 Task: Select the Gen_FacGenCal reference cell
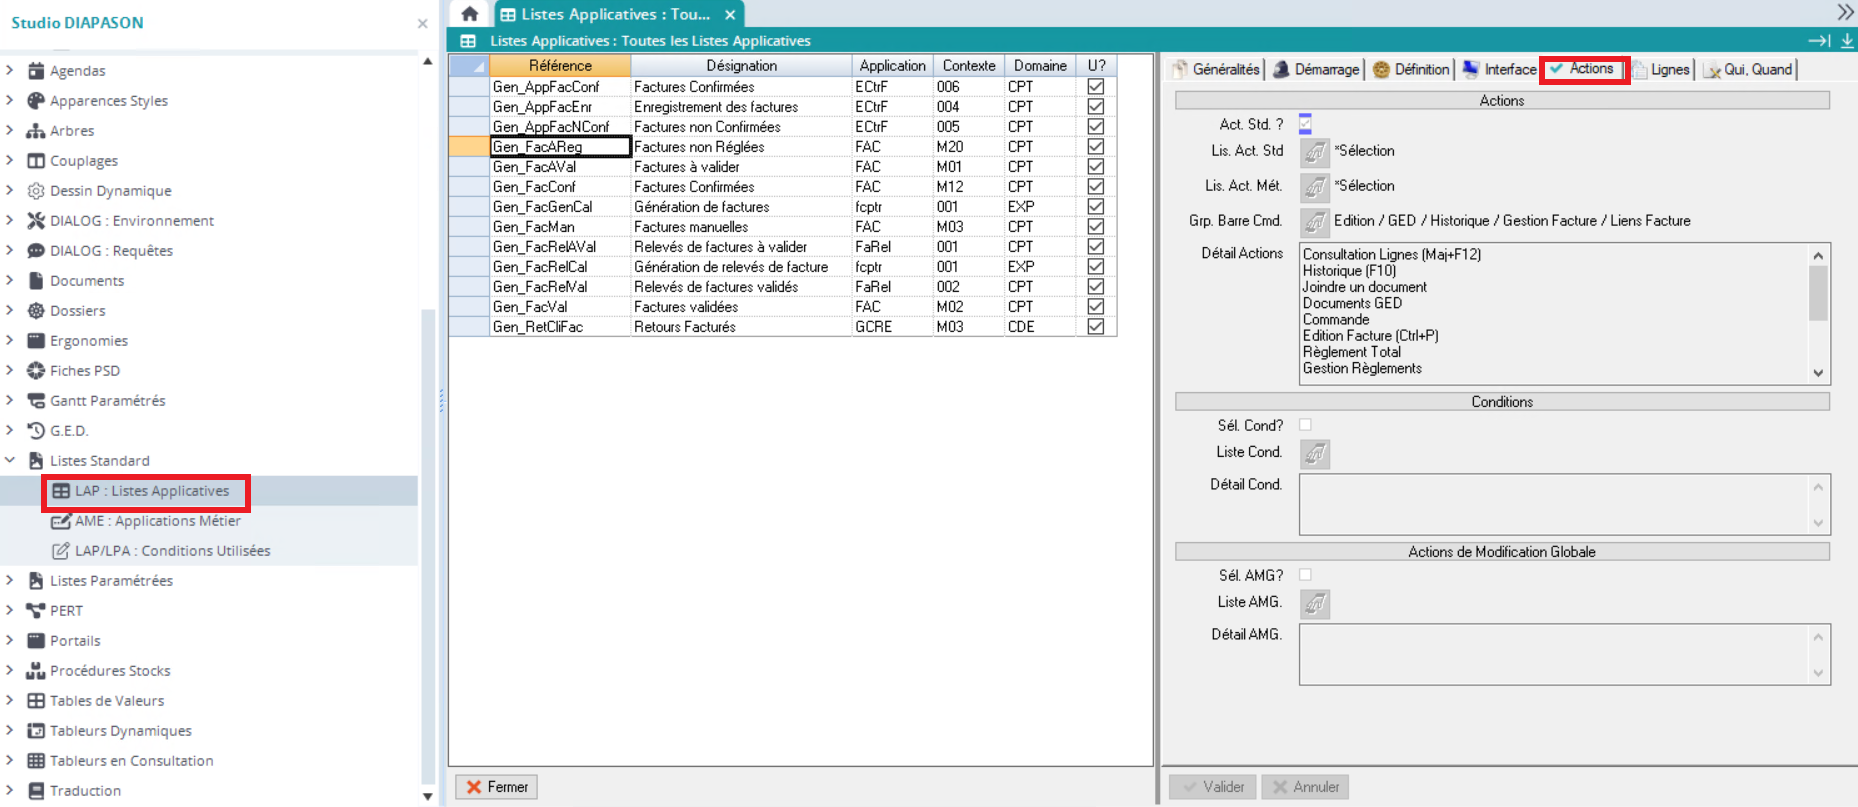(559, 207)
